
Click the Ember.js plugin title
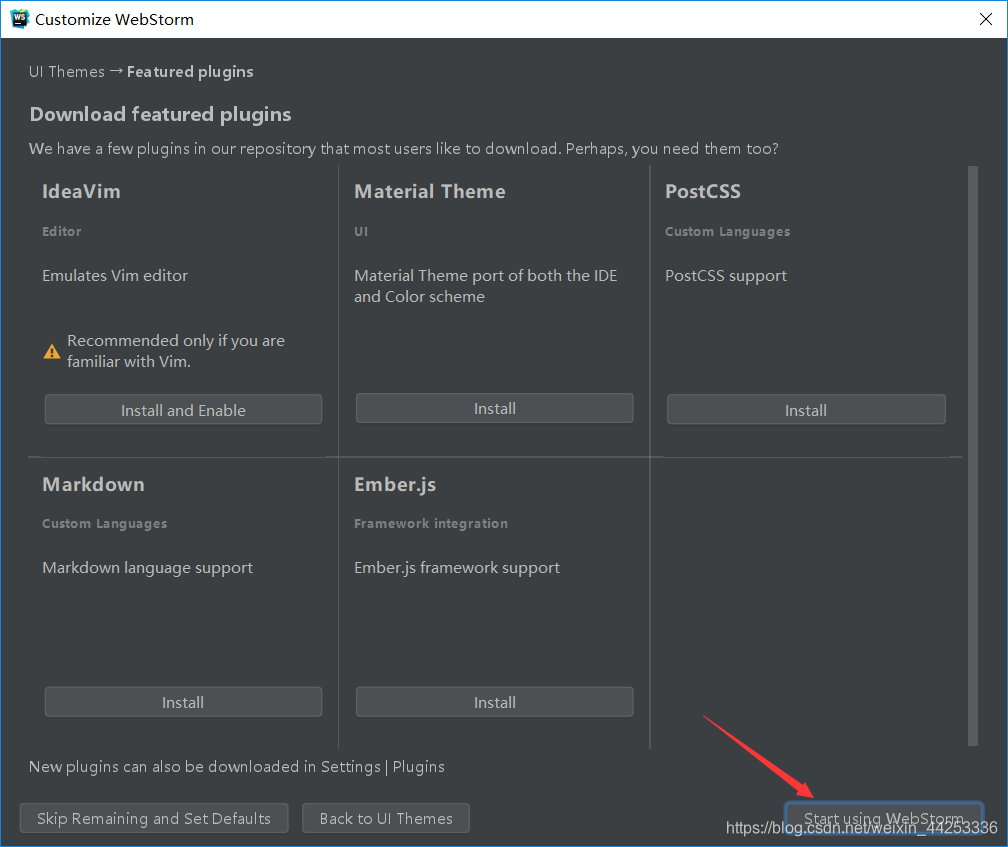[x=395, y=485]
